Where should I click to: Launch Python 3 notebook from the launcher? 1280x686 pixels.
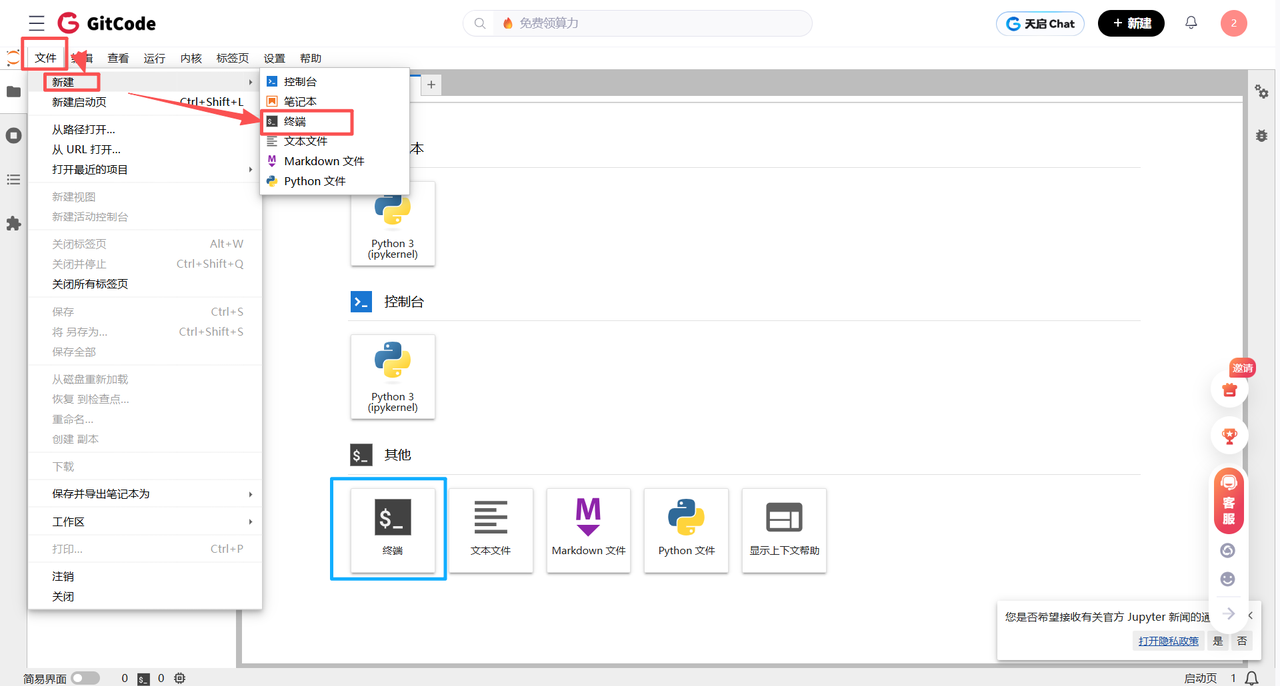(x=393, y=223)
